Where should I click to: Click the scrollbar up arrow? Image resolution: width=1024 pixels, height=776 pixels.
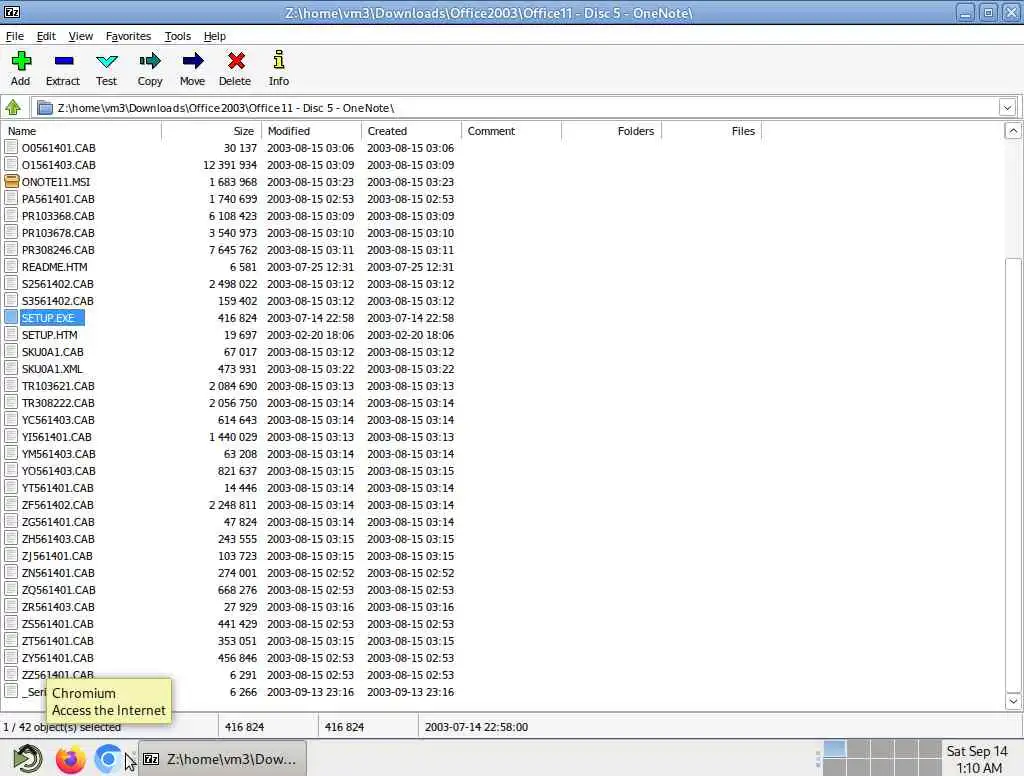pos(1013,131)
